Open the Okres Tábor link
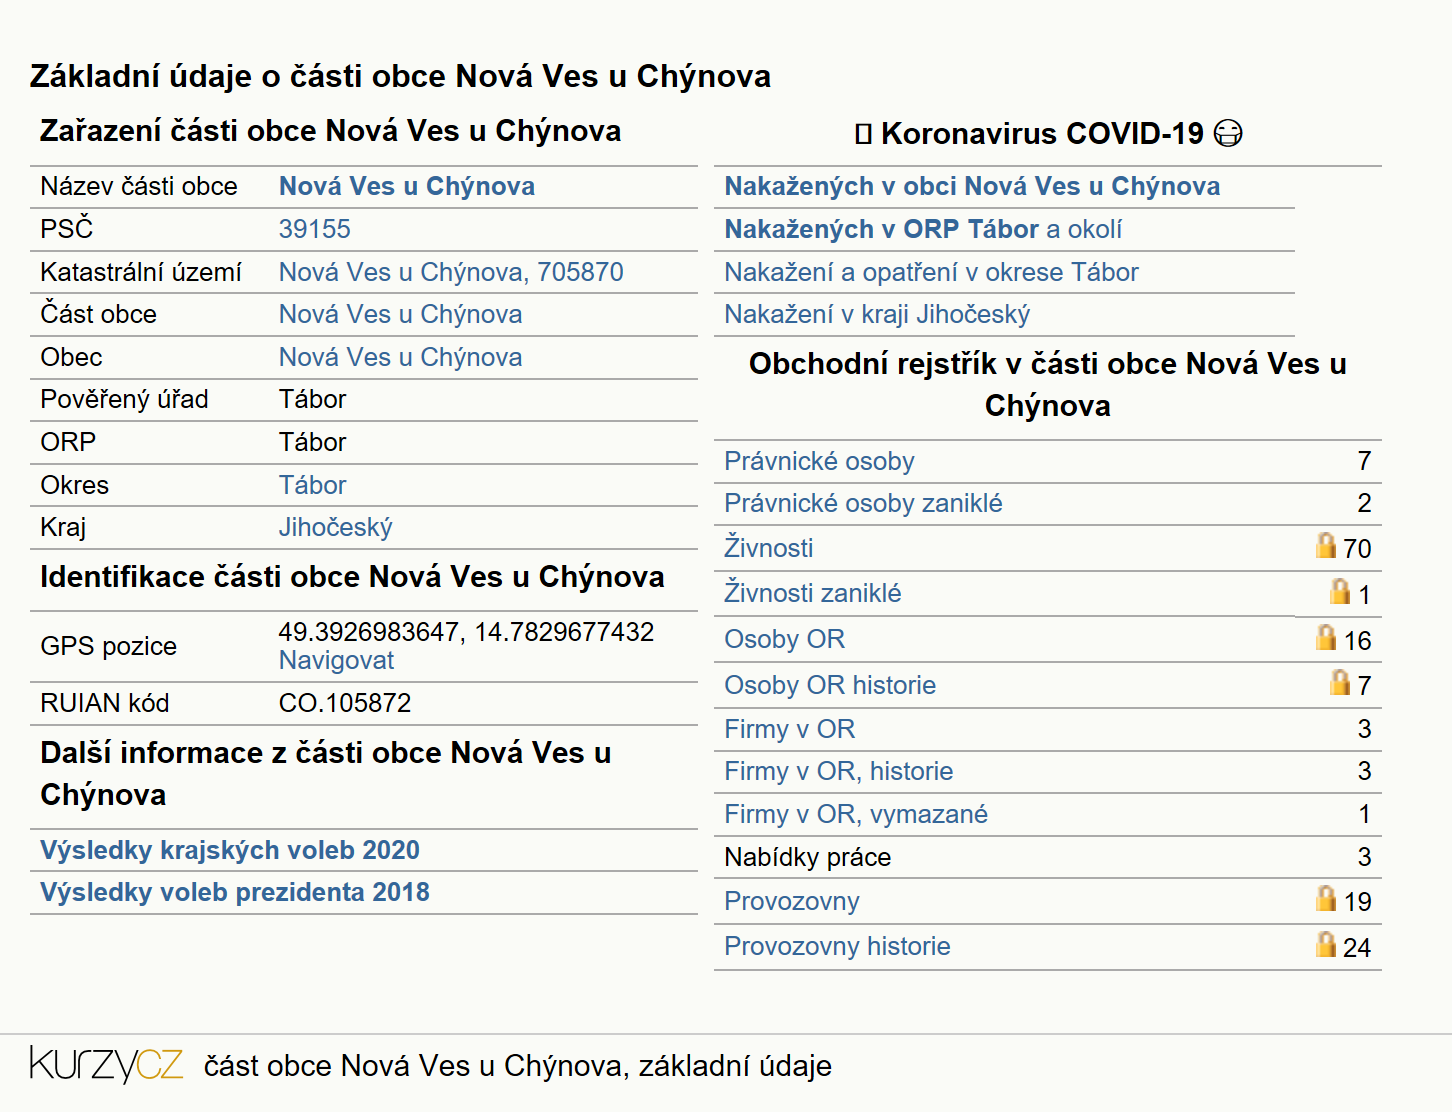The width and height of the screenshot is (1452, 1112). click(x=312, y=485)
